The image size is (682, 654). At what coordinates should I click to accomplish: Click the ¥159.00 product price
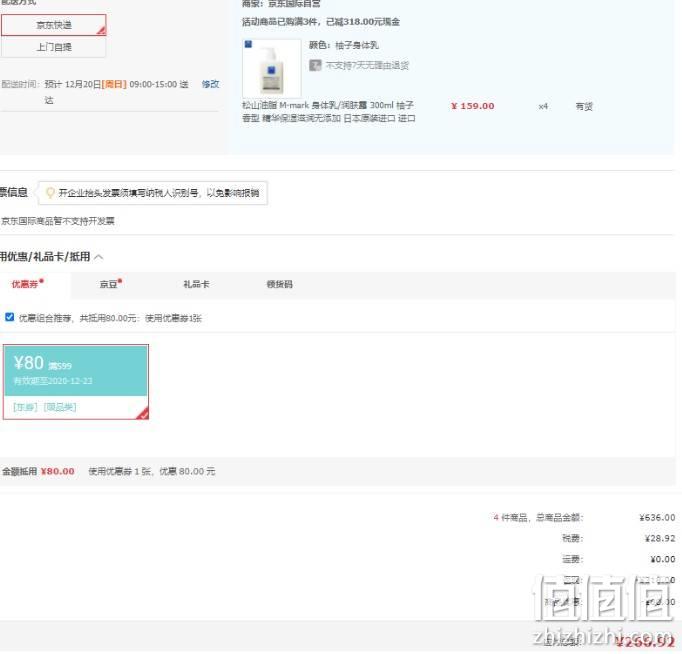click(x=473, y=106)
